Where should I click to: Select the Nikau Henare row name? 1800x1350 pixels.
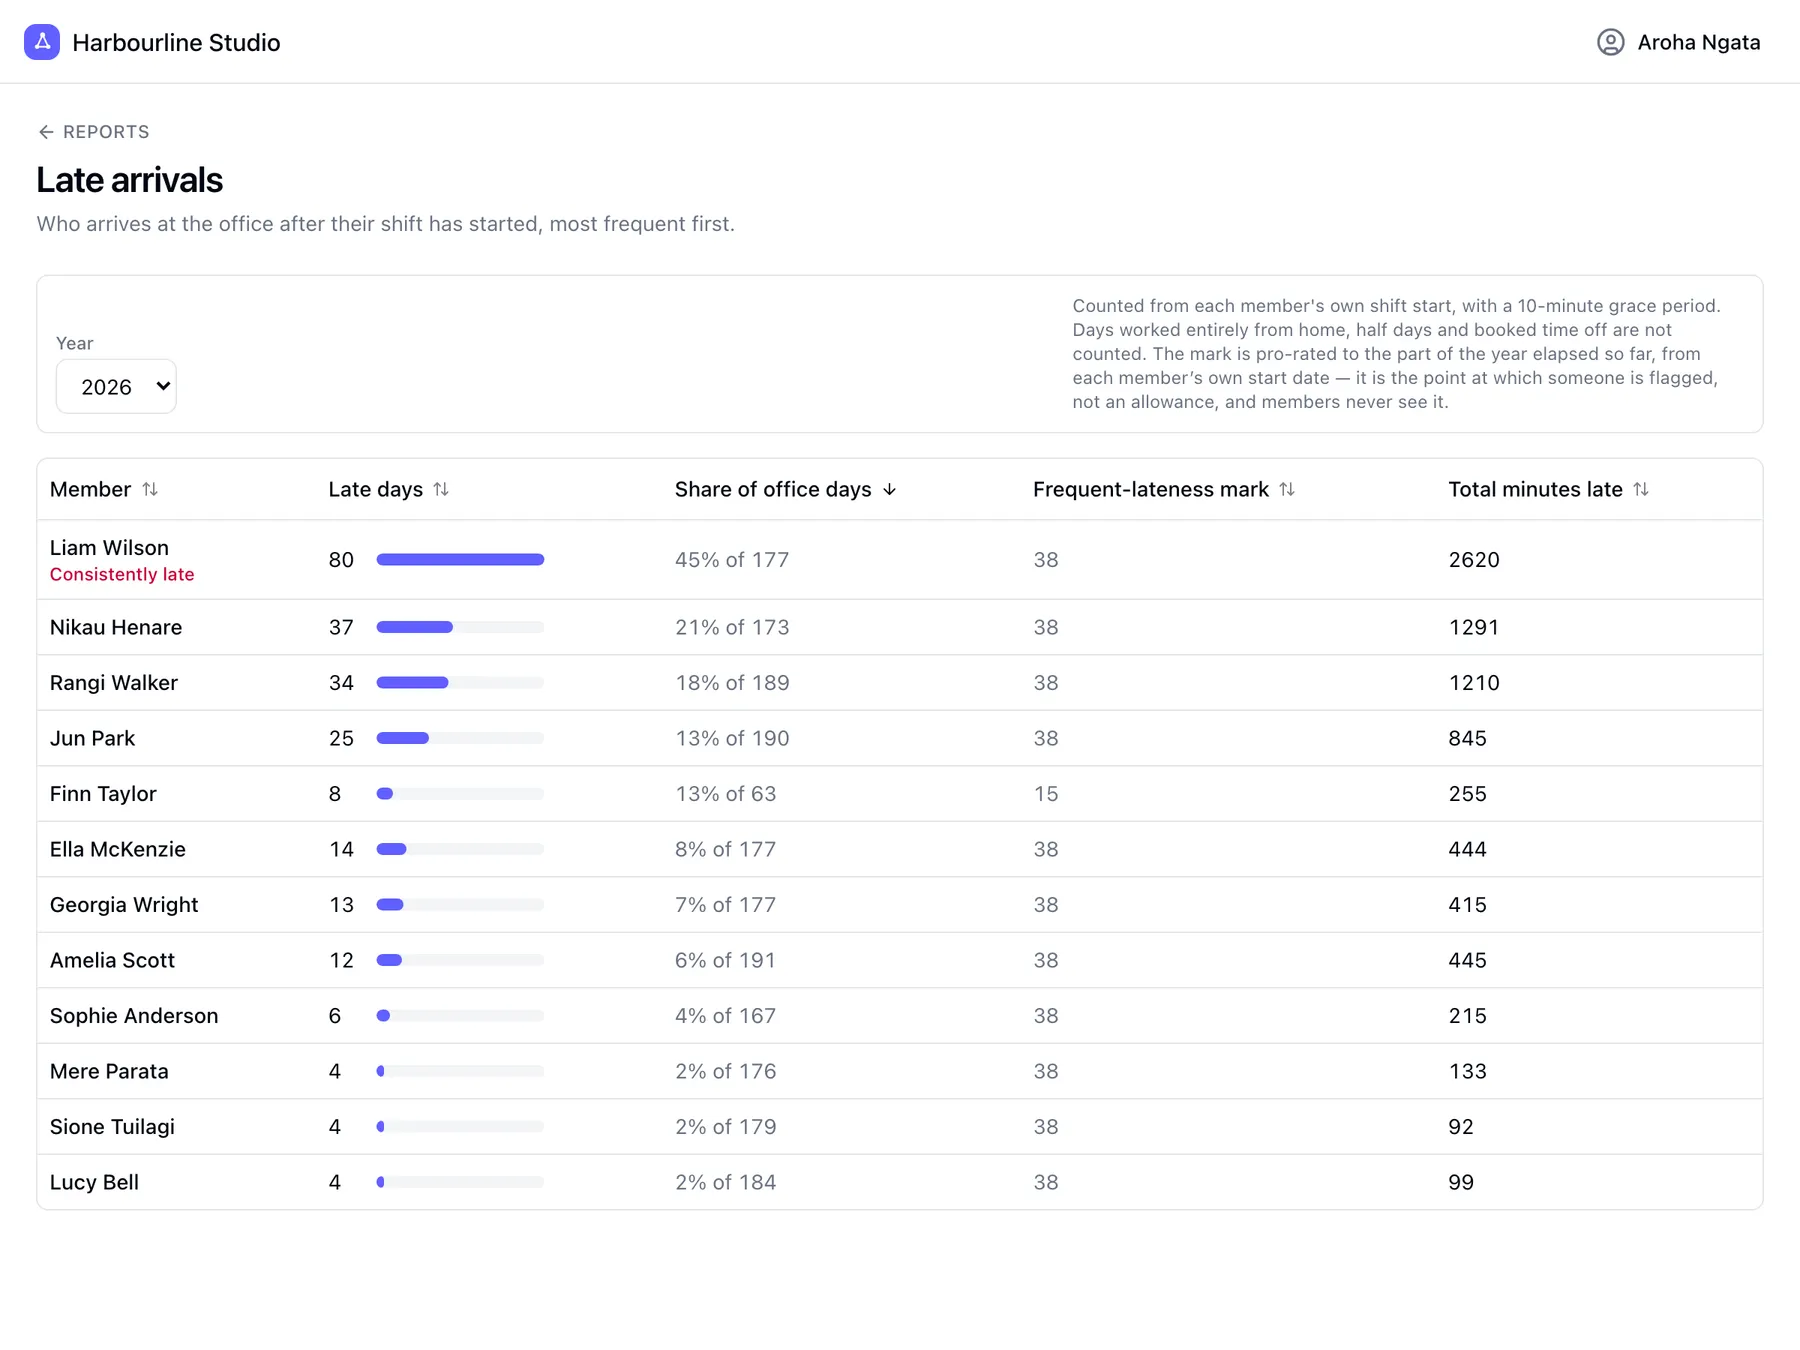tap(116, 627)
